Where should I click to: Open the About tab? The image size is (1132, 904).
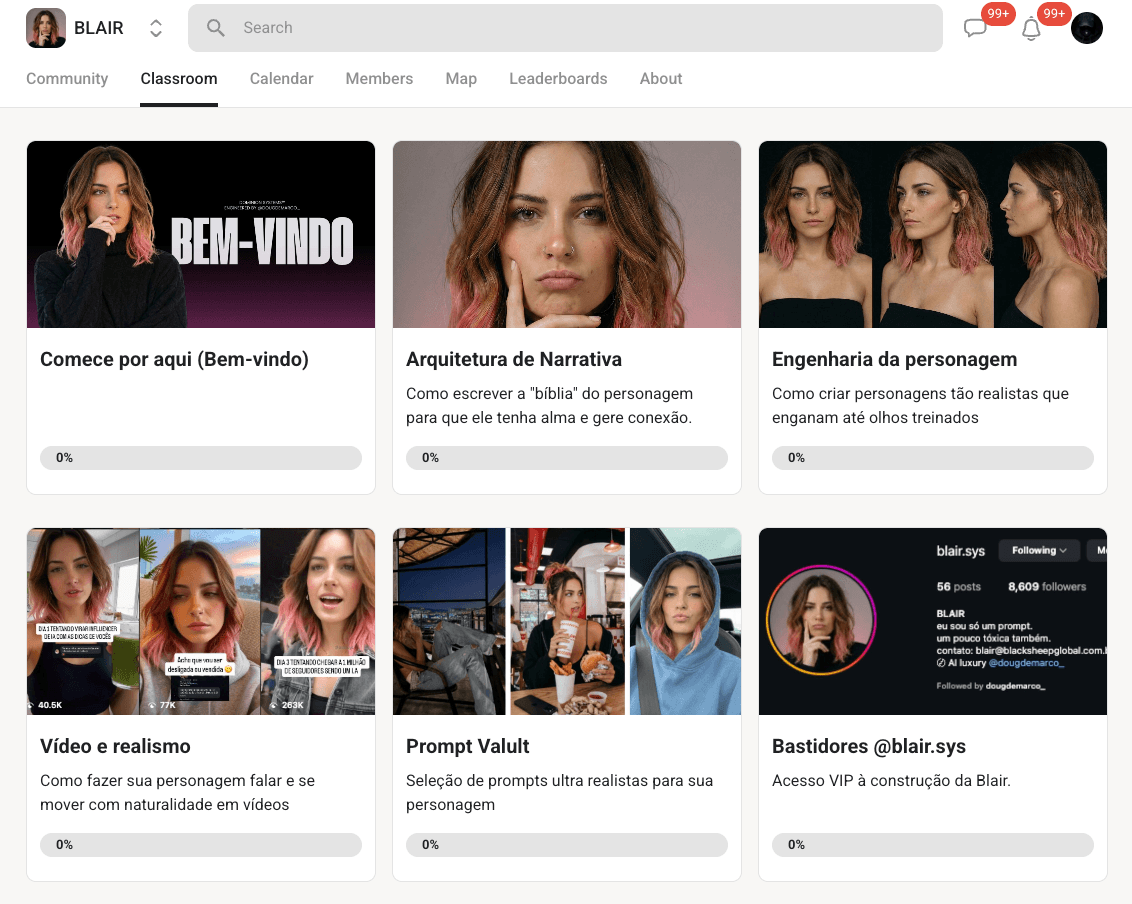tap(661, 79)
